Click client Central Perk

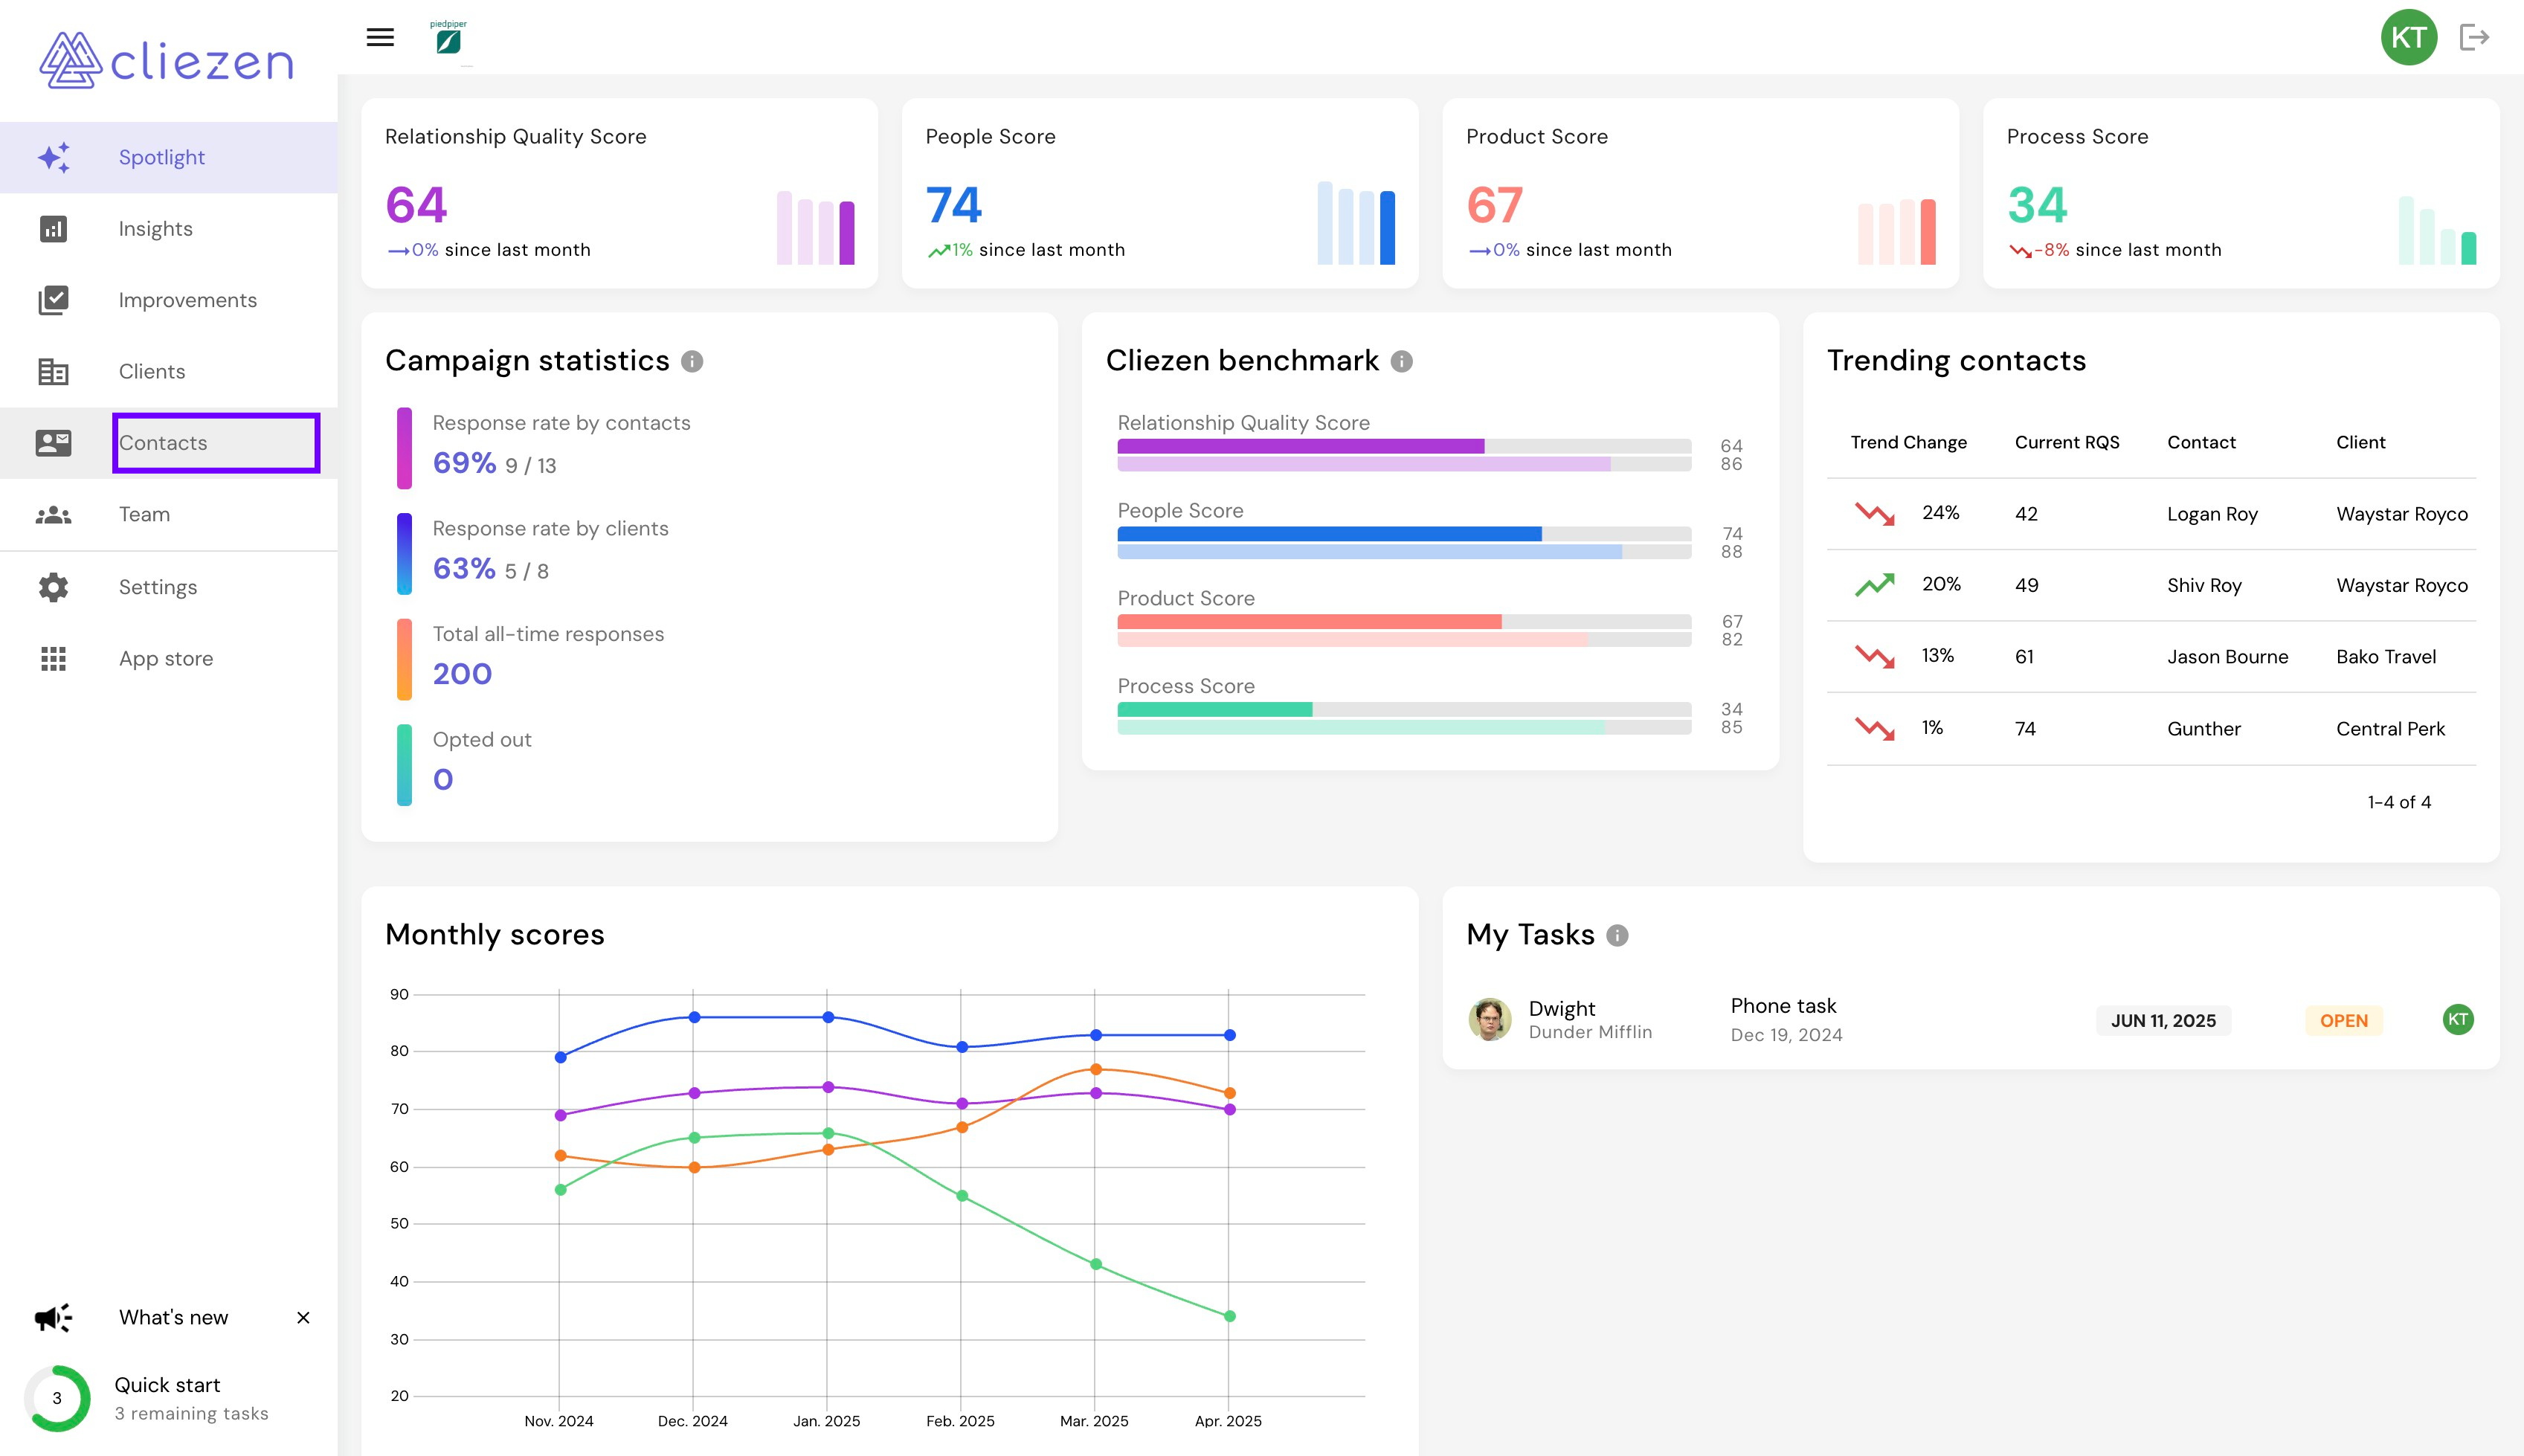coord(2390,729)
